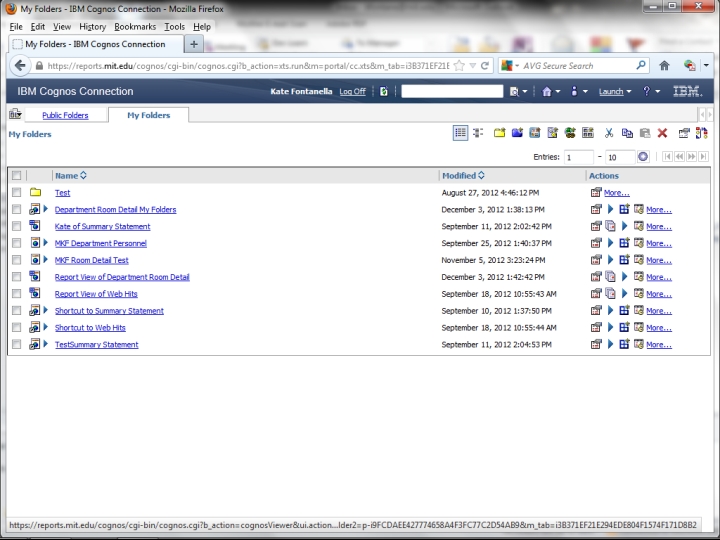Open the help question mark dropdown
This screenshot has height=540, width=720.
[651, 91]
